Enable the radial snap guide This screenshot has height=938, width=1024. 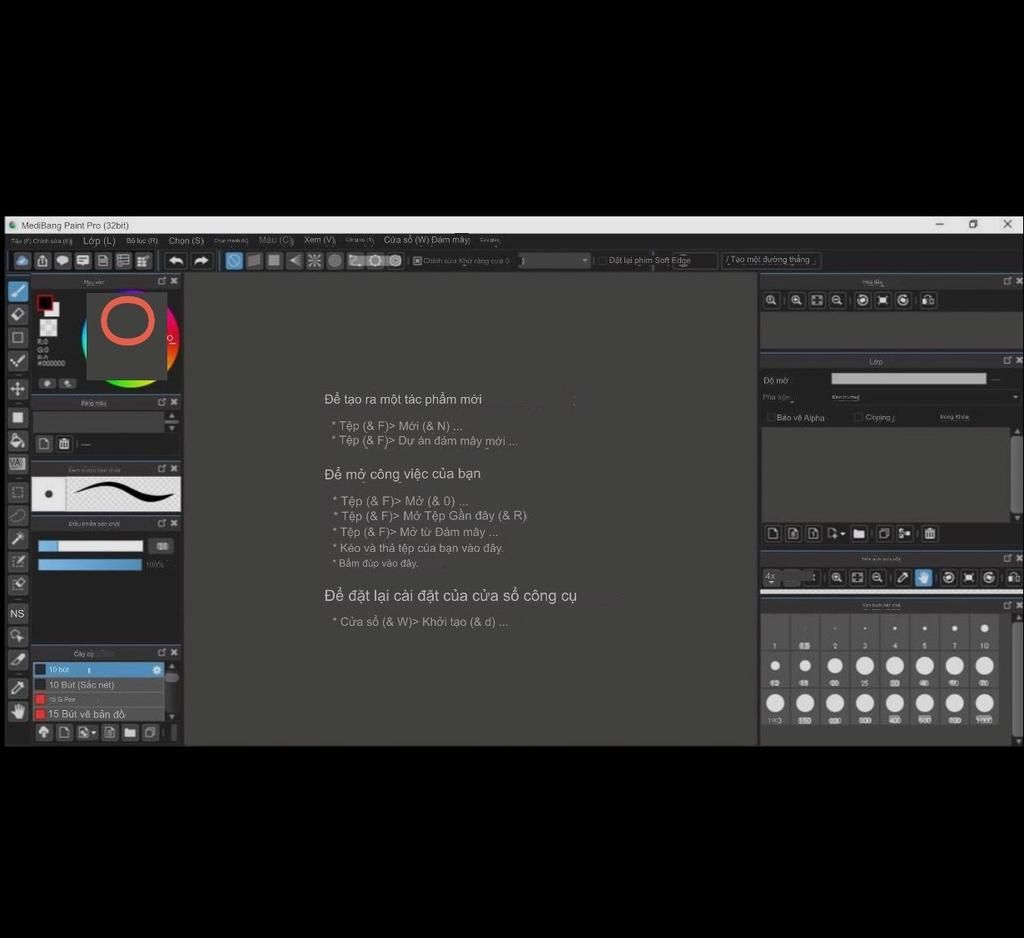pos(315,261)
